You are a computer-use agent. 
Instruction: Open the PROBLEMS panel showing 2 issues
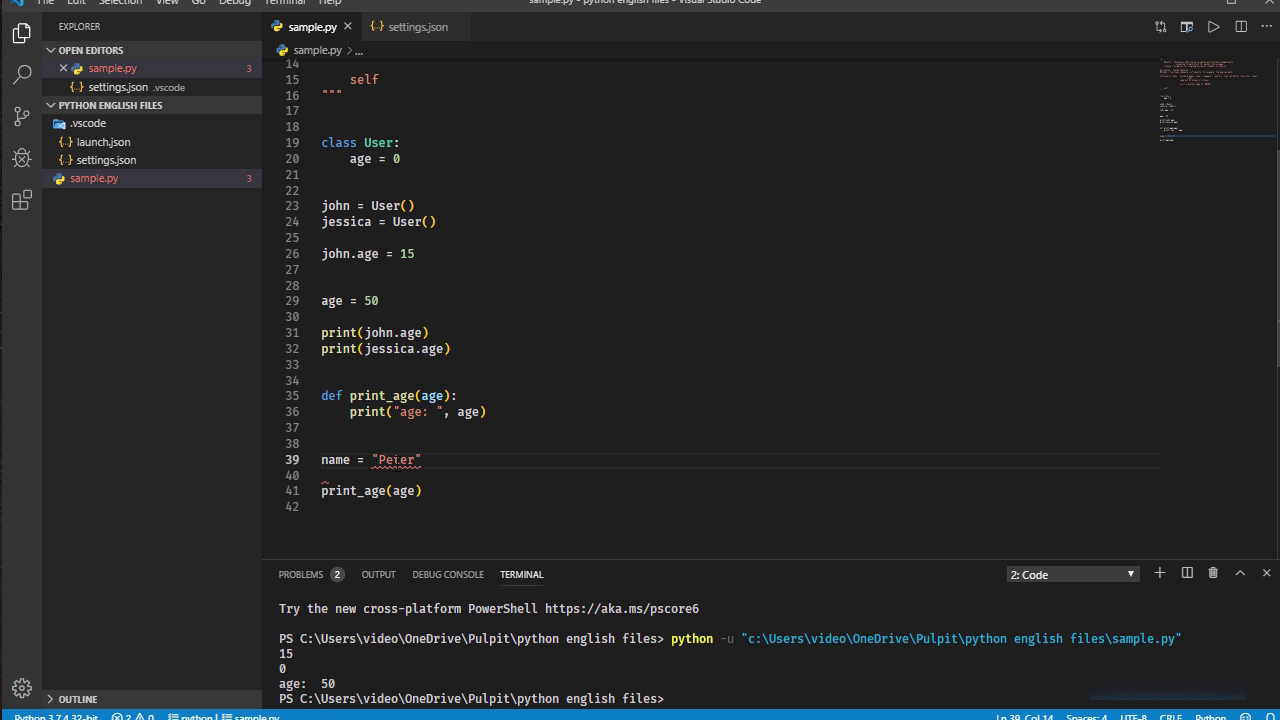click(301, 574)
